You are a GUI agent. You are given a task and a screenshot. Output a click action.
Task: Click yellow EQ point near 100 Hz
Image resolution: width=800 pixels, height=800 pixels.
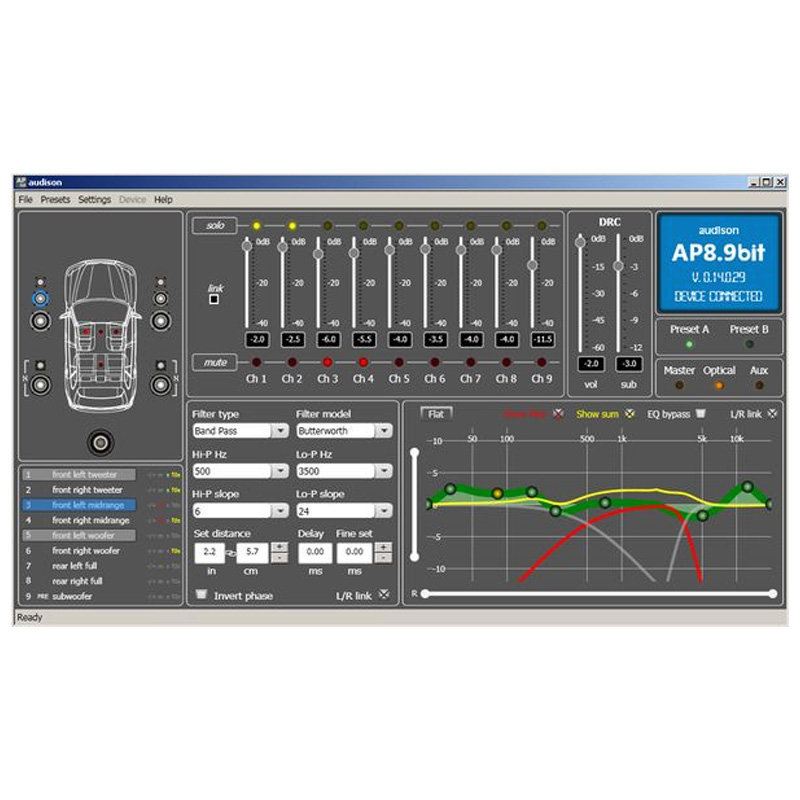[x=497, y=493]
